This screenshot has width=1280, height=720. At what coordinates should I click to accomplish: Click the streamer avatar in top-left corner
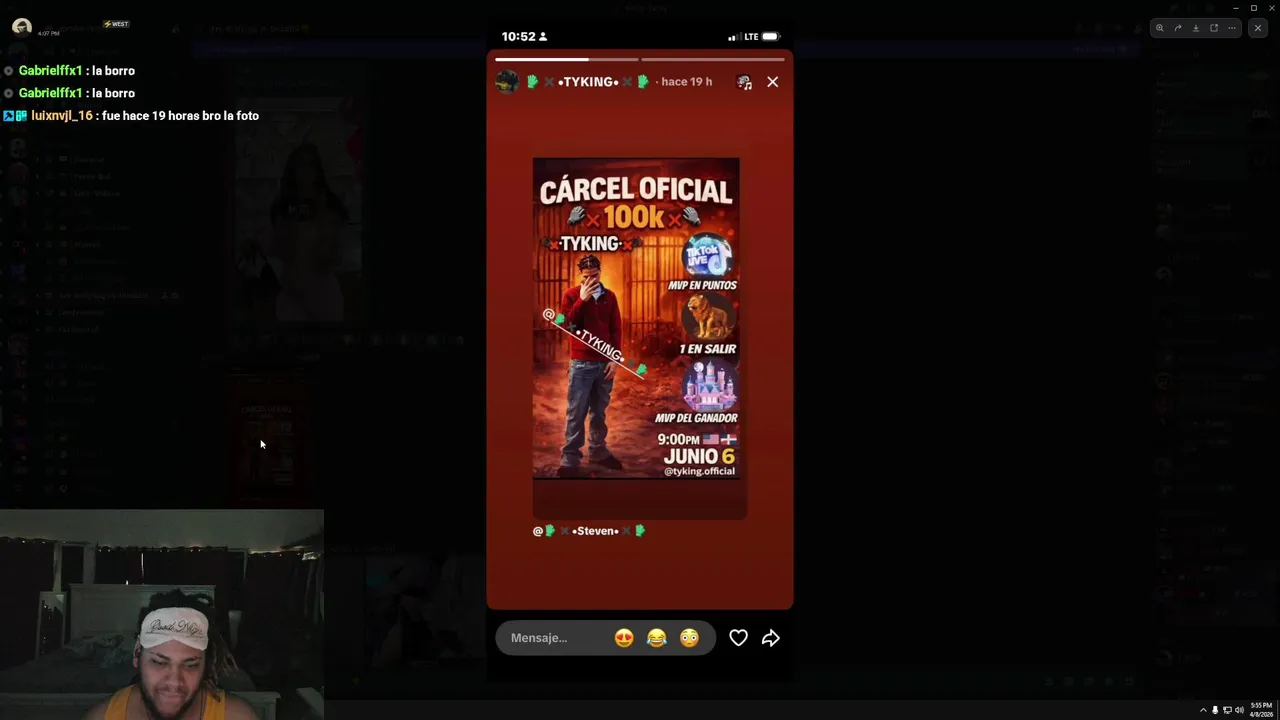click(x=22, y=27)
